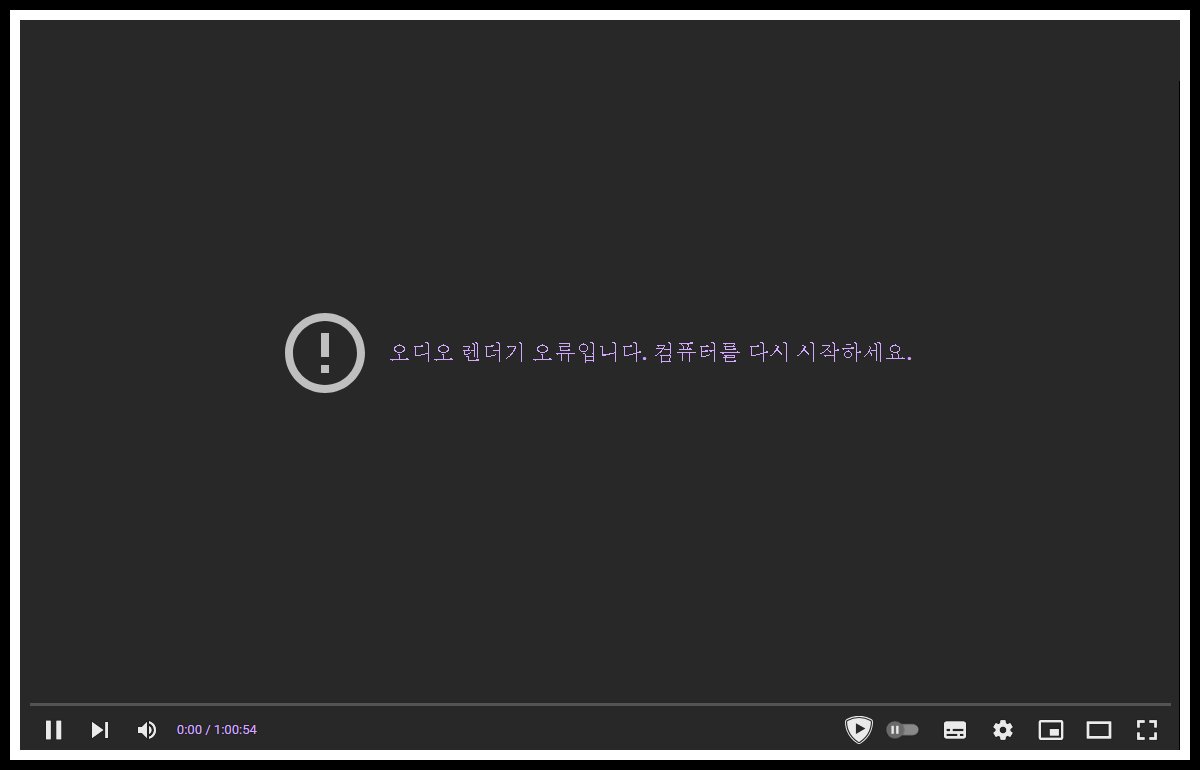The height and width of the screenshot is (770, 1200).
Task: Click the audio renderer error message text
Action: (x=650, y=352)
